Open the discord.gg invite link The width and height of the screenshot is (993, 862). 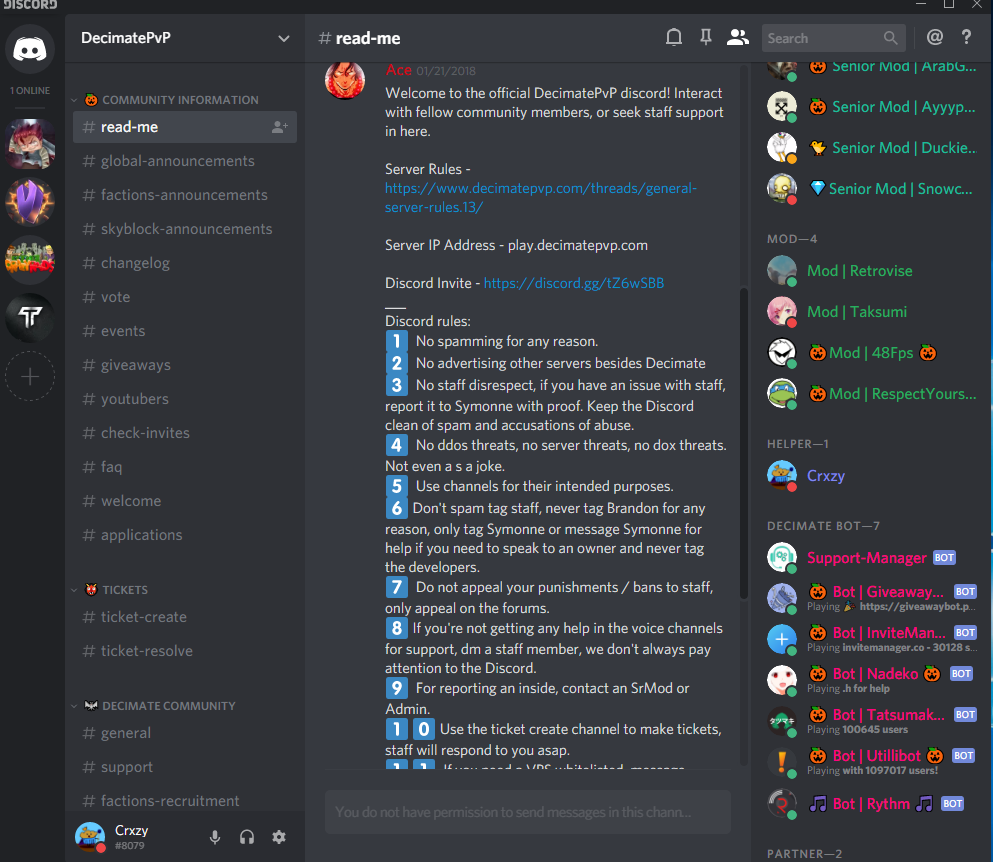coord(574,283)
